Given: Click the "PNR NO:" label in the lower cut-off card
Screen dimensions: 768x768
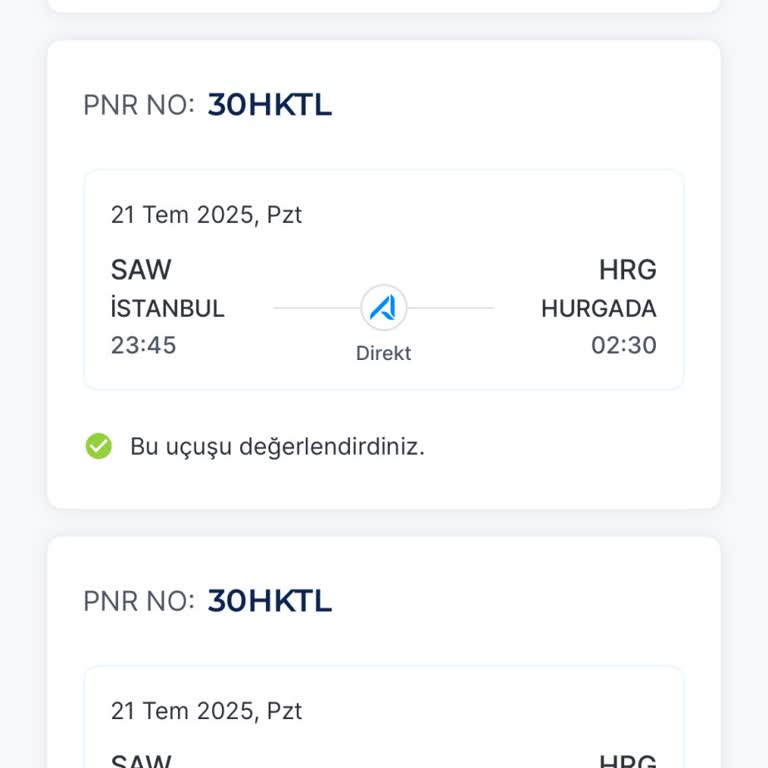Looking at the screenshot, I should tap(139, 601).
